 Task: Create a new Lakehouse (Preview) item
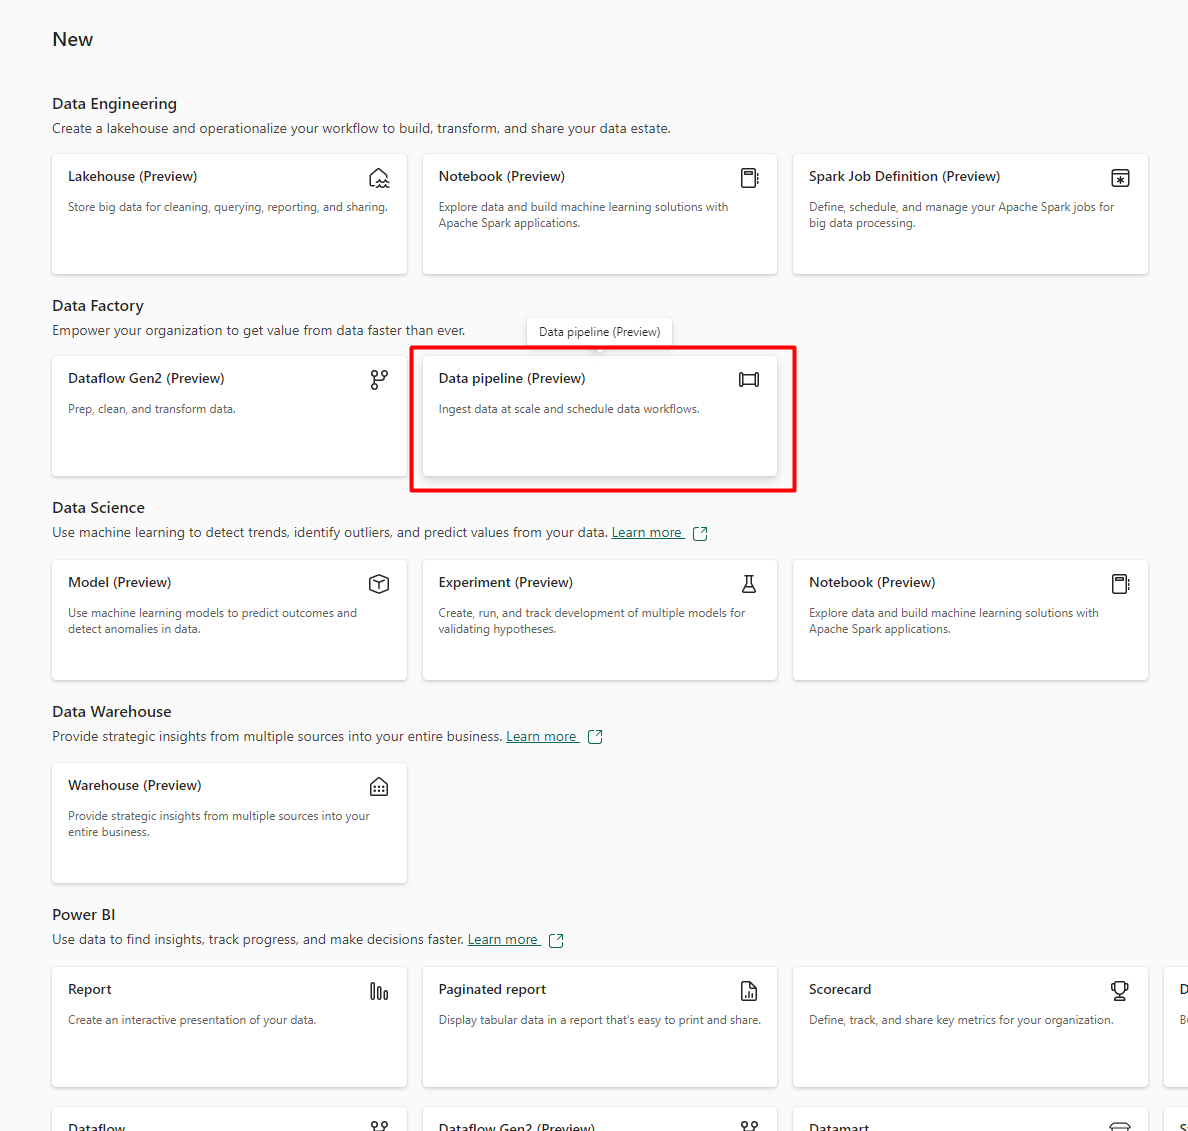coord(133,177)
